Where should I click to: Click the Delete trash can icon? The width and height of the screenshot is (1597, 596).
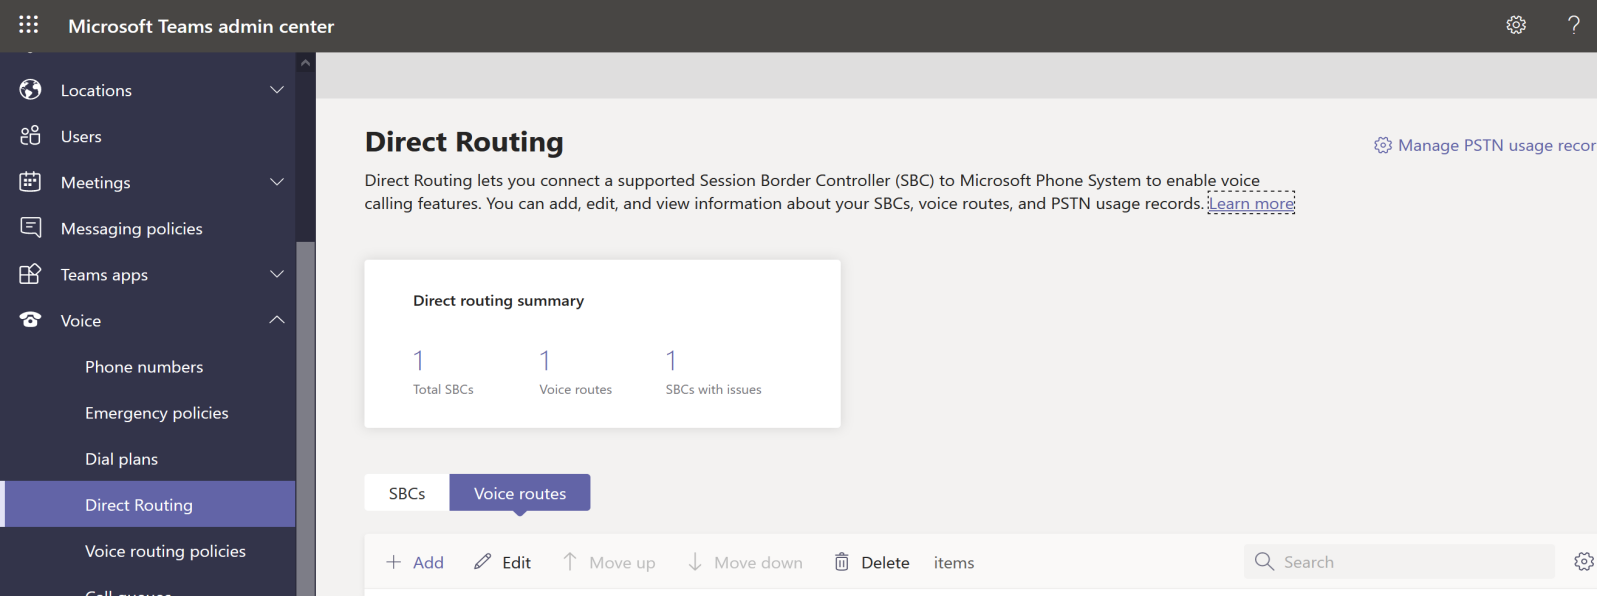(x=842, y=562)
